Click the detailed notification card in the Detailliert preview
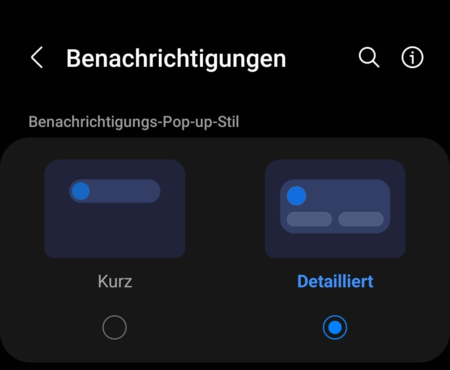This screenshot has width=450, height=370. 335,206
